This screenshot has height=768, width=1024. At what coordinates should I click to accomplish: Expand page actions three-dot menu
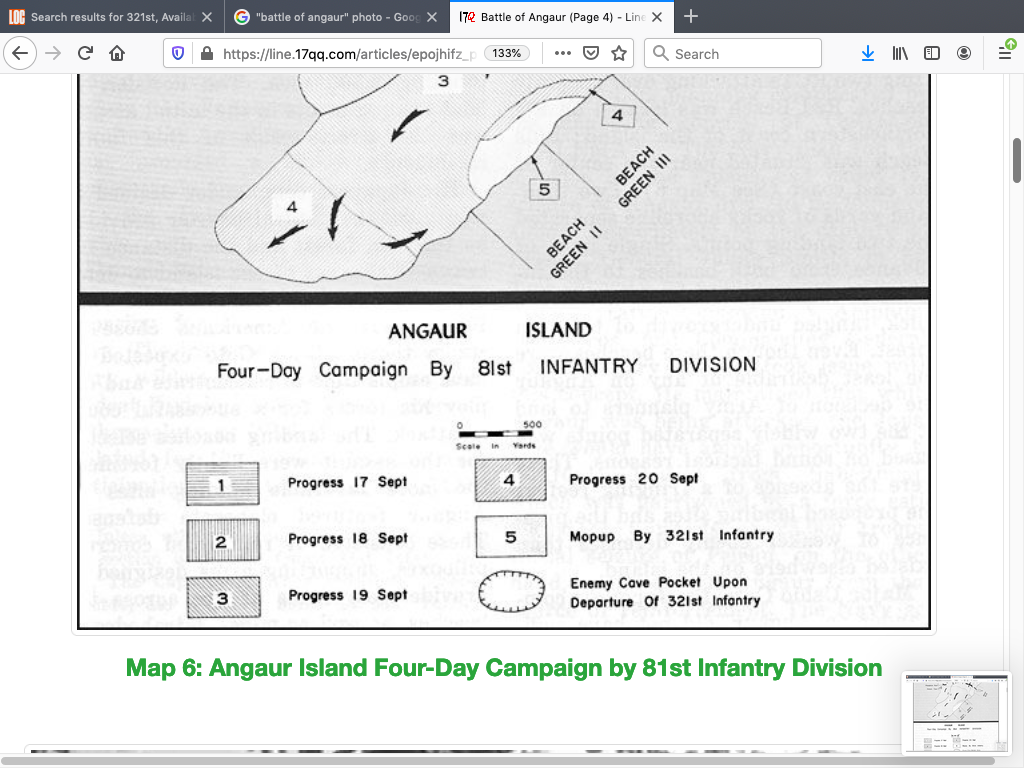click(x=562, y=54)
